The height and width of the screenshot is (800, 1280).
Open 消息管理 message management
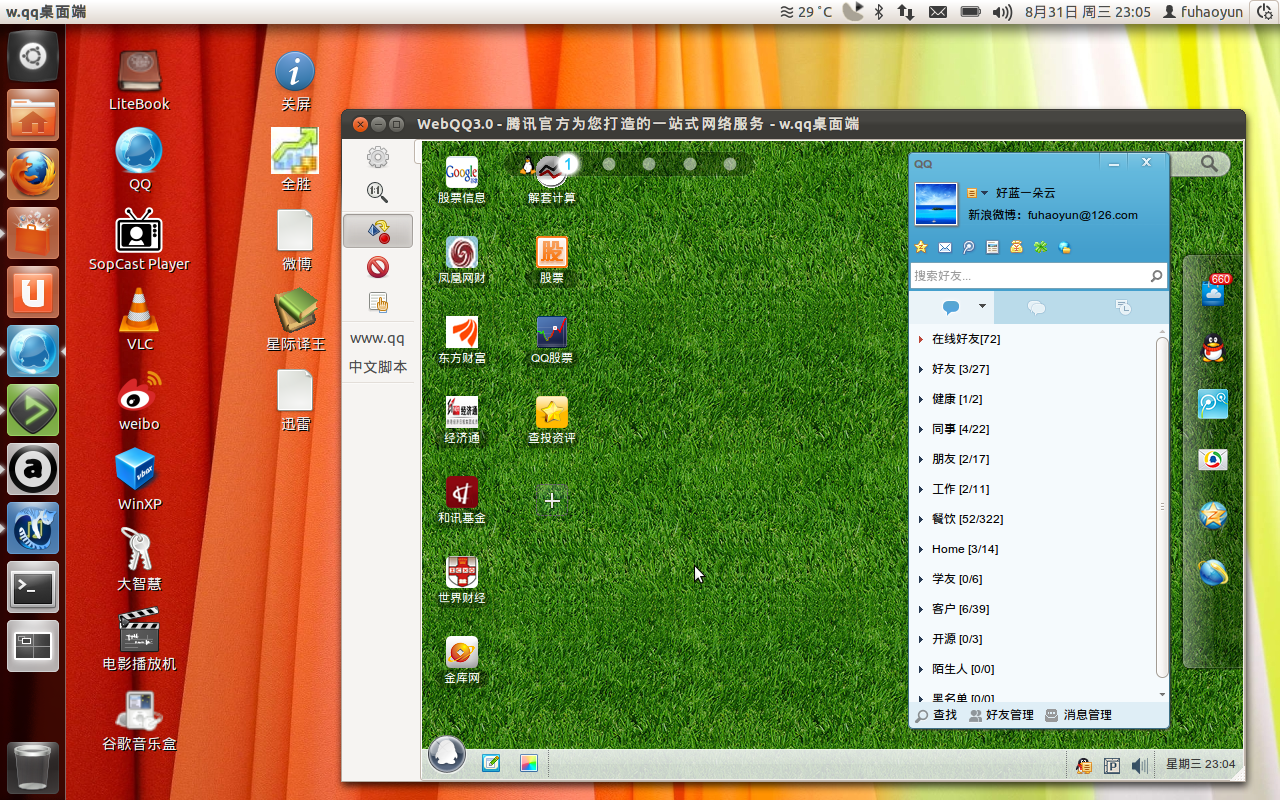pyautogui.click(x=1079, y=715)
